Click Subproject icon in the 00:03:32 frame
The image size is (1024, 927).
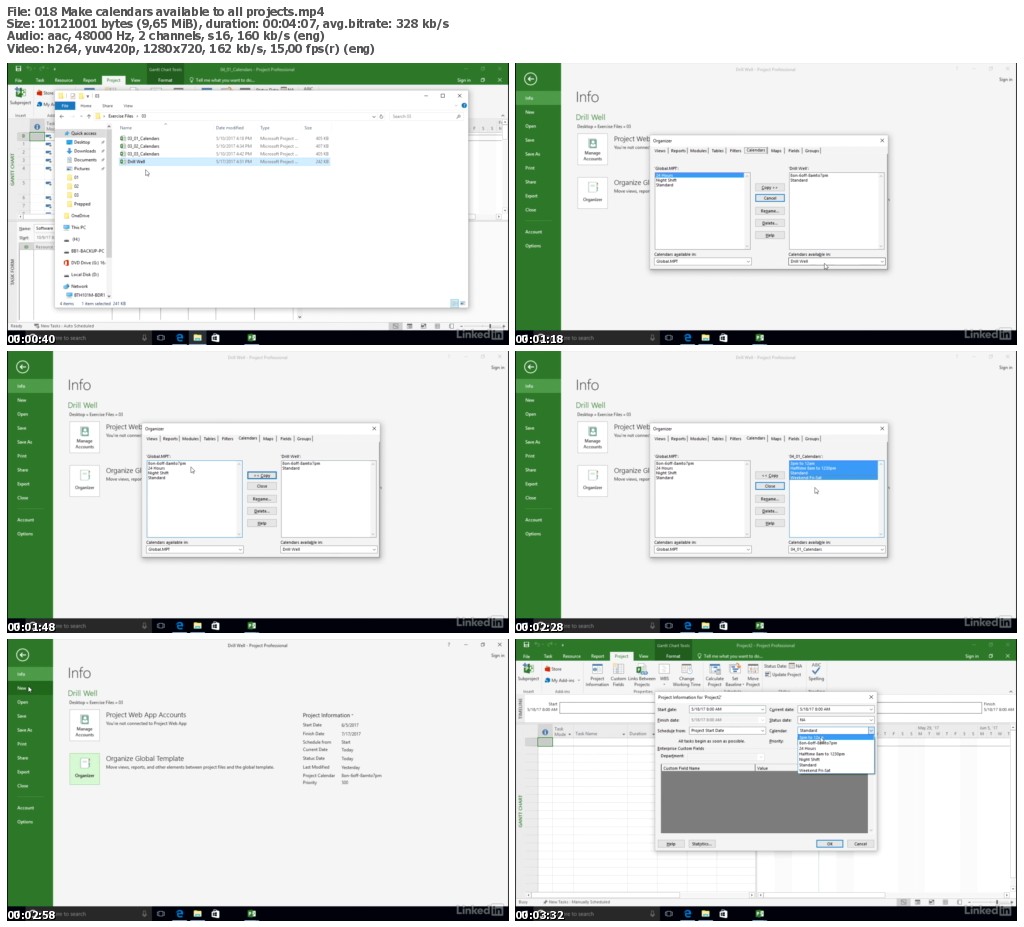527,668
